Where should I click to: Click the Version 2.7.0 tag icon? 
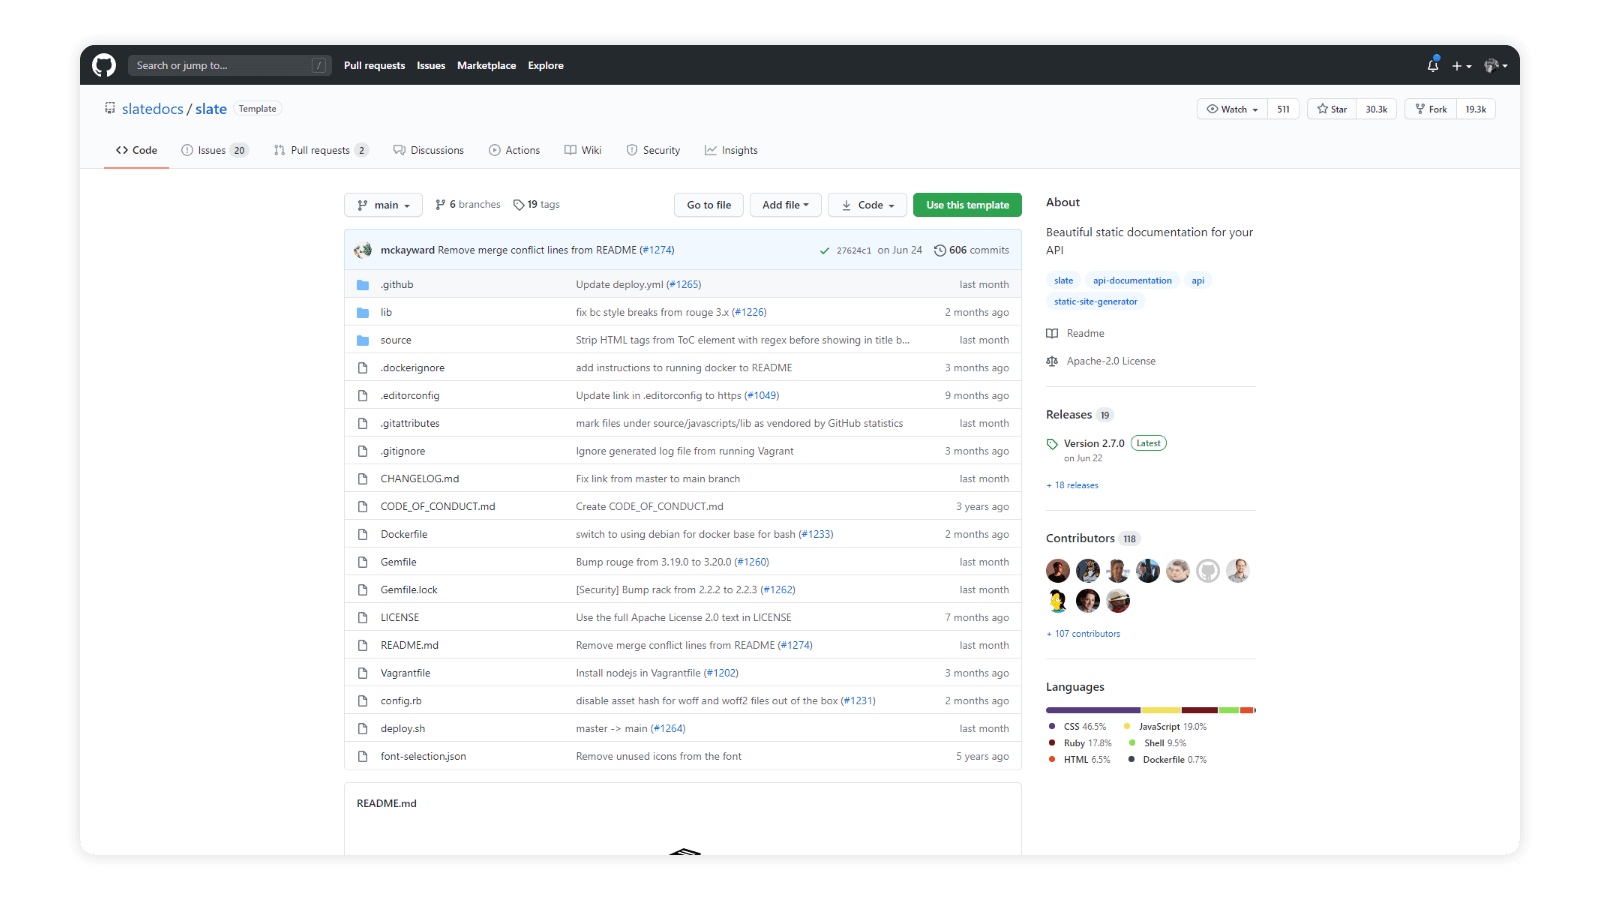point(1052,444)
